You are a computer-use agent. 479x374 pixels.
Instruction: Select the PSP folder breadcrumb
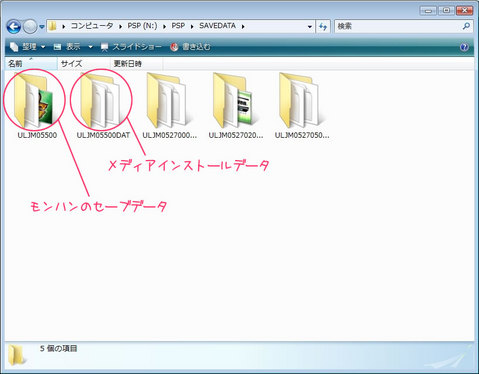point(178,26)
